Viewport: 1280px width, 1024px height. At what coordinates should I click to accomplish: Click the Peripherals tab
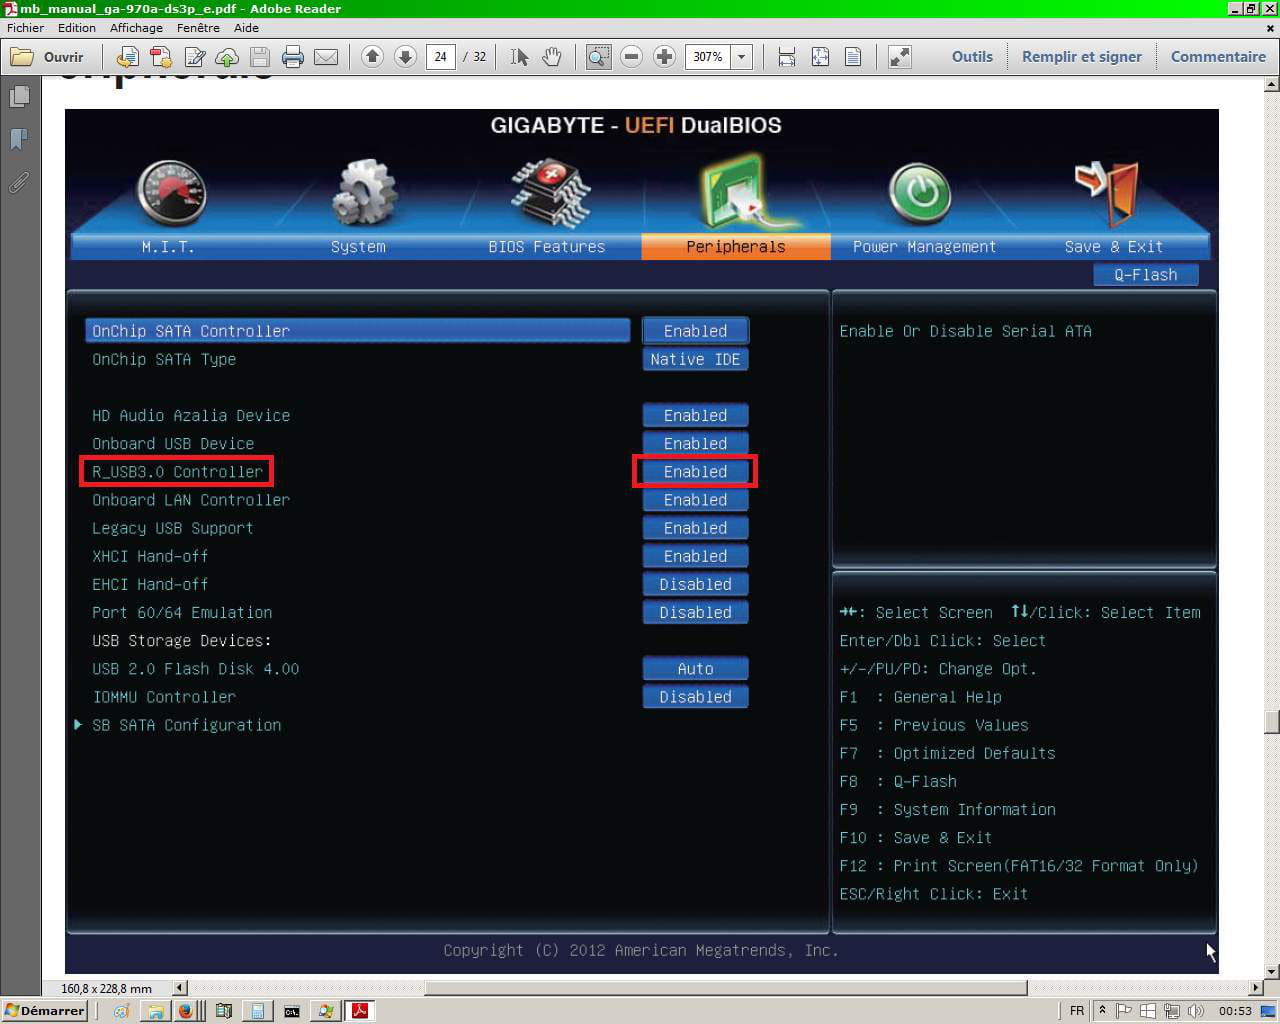(x=736, y=247)
